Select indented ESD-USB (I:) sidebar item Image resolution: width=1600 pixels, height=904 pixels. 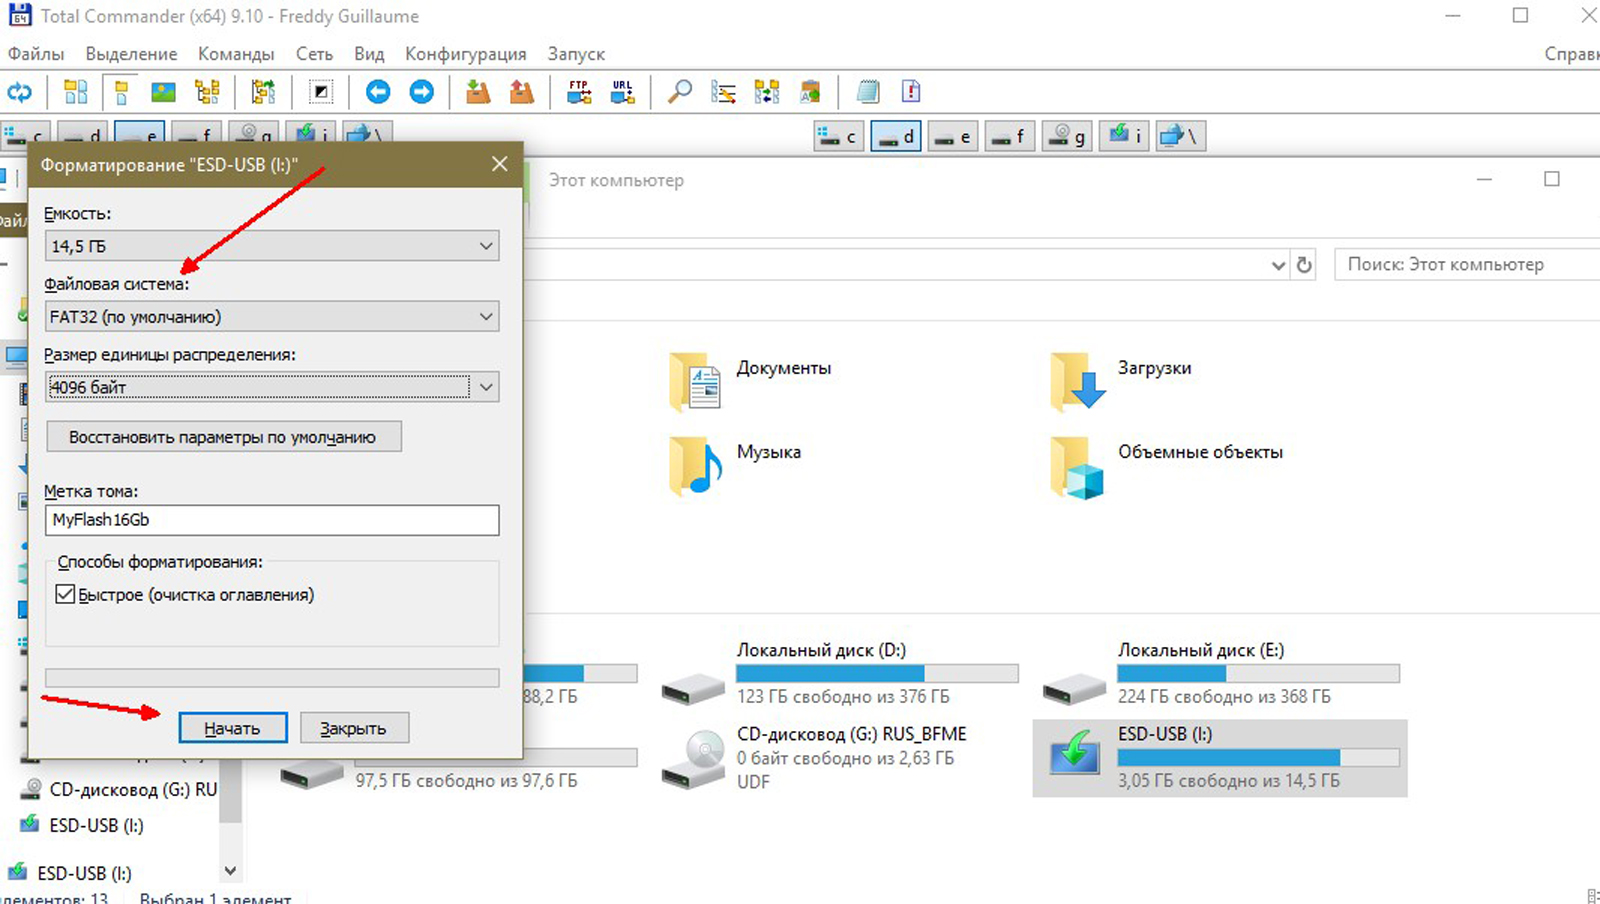[x=83, y=825]
